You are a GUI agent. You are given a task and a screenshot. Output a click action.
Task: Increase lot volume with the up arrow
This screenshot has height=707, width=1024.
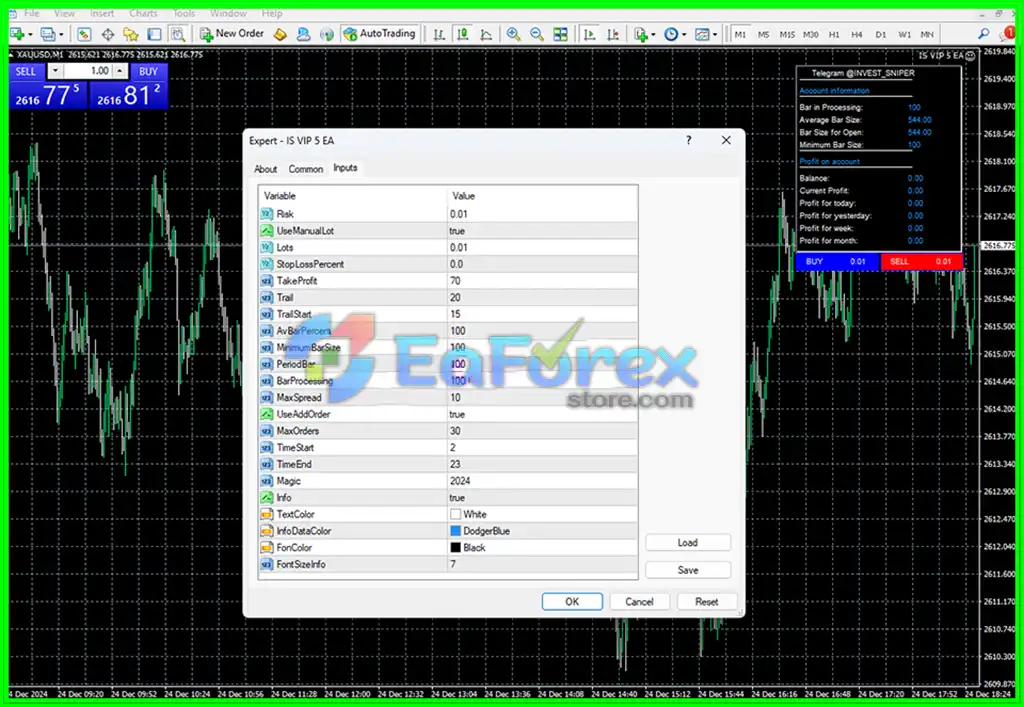coord(120,71)
